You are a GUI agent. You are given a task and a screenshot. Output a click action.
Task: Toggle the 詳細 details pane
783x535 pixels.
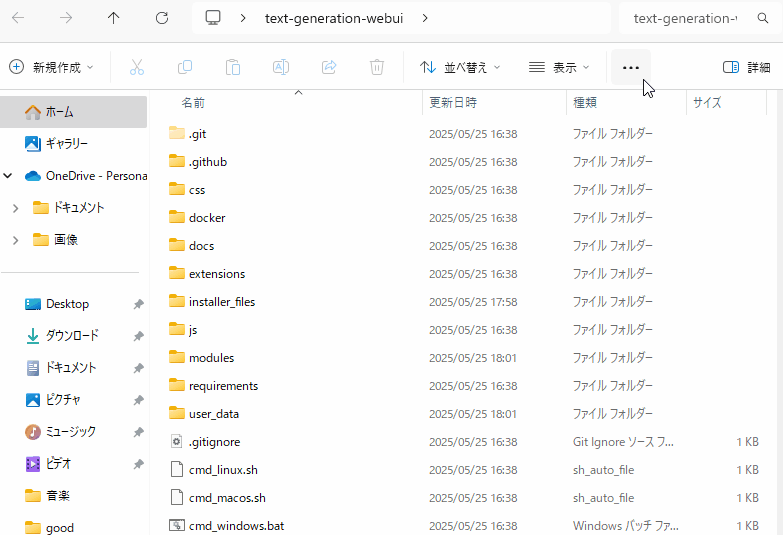click(747, 67)
